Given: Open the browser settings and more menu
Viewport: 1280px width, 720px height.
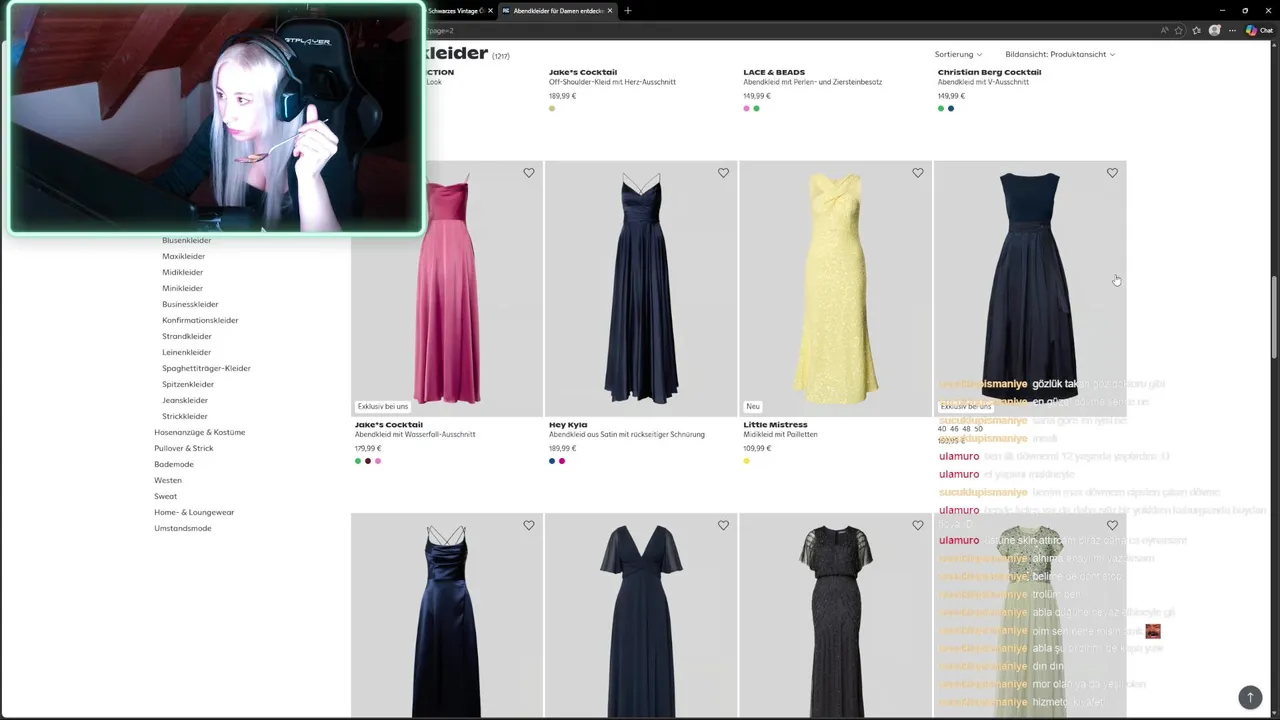Looking at the screenshot, I should coord(1231,30).
